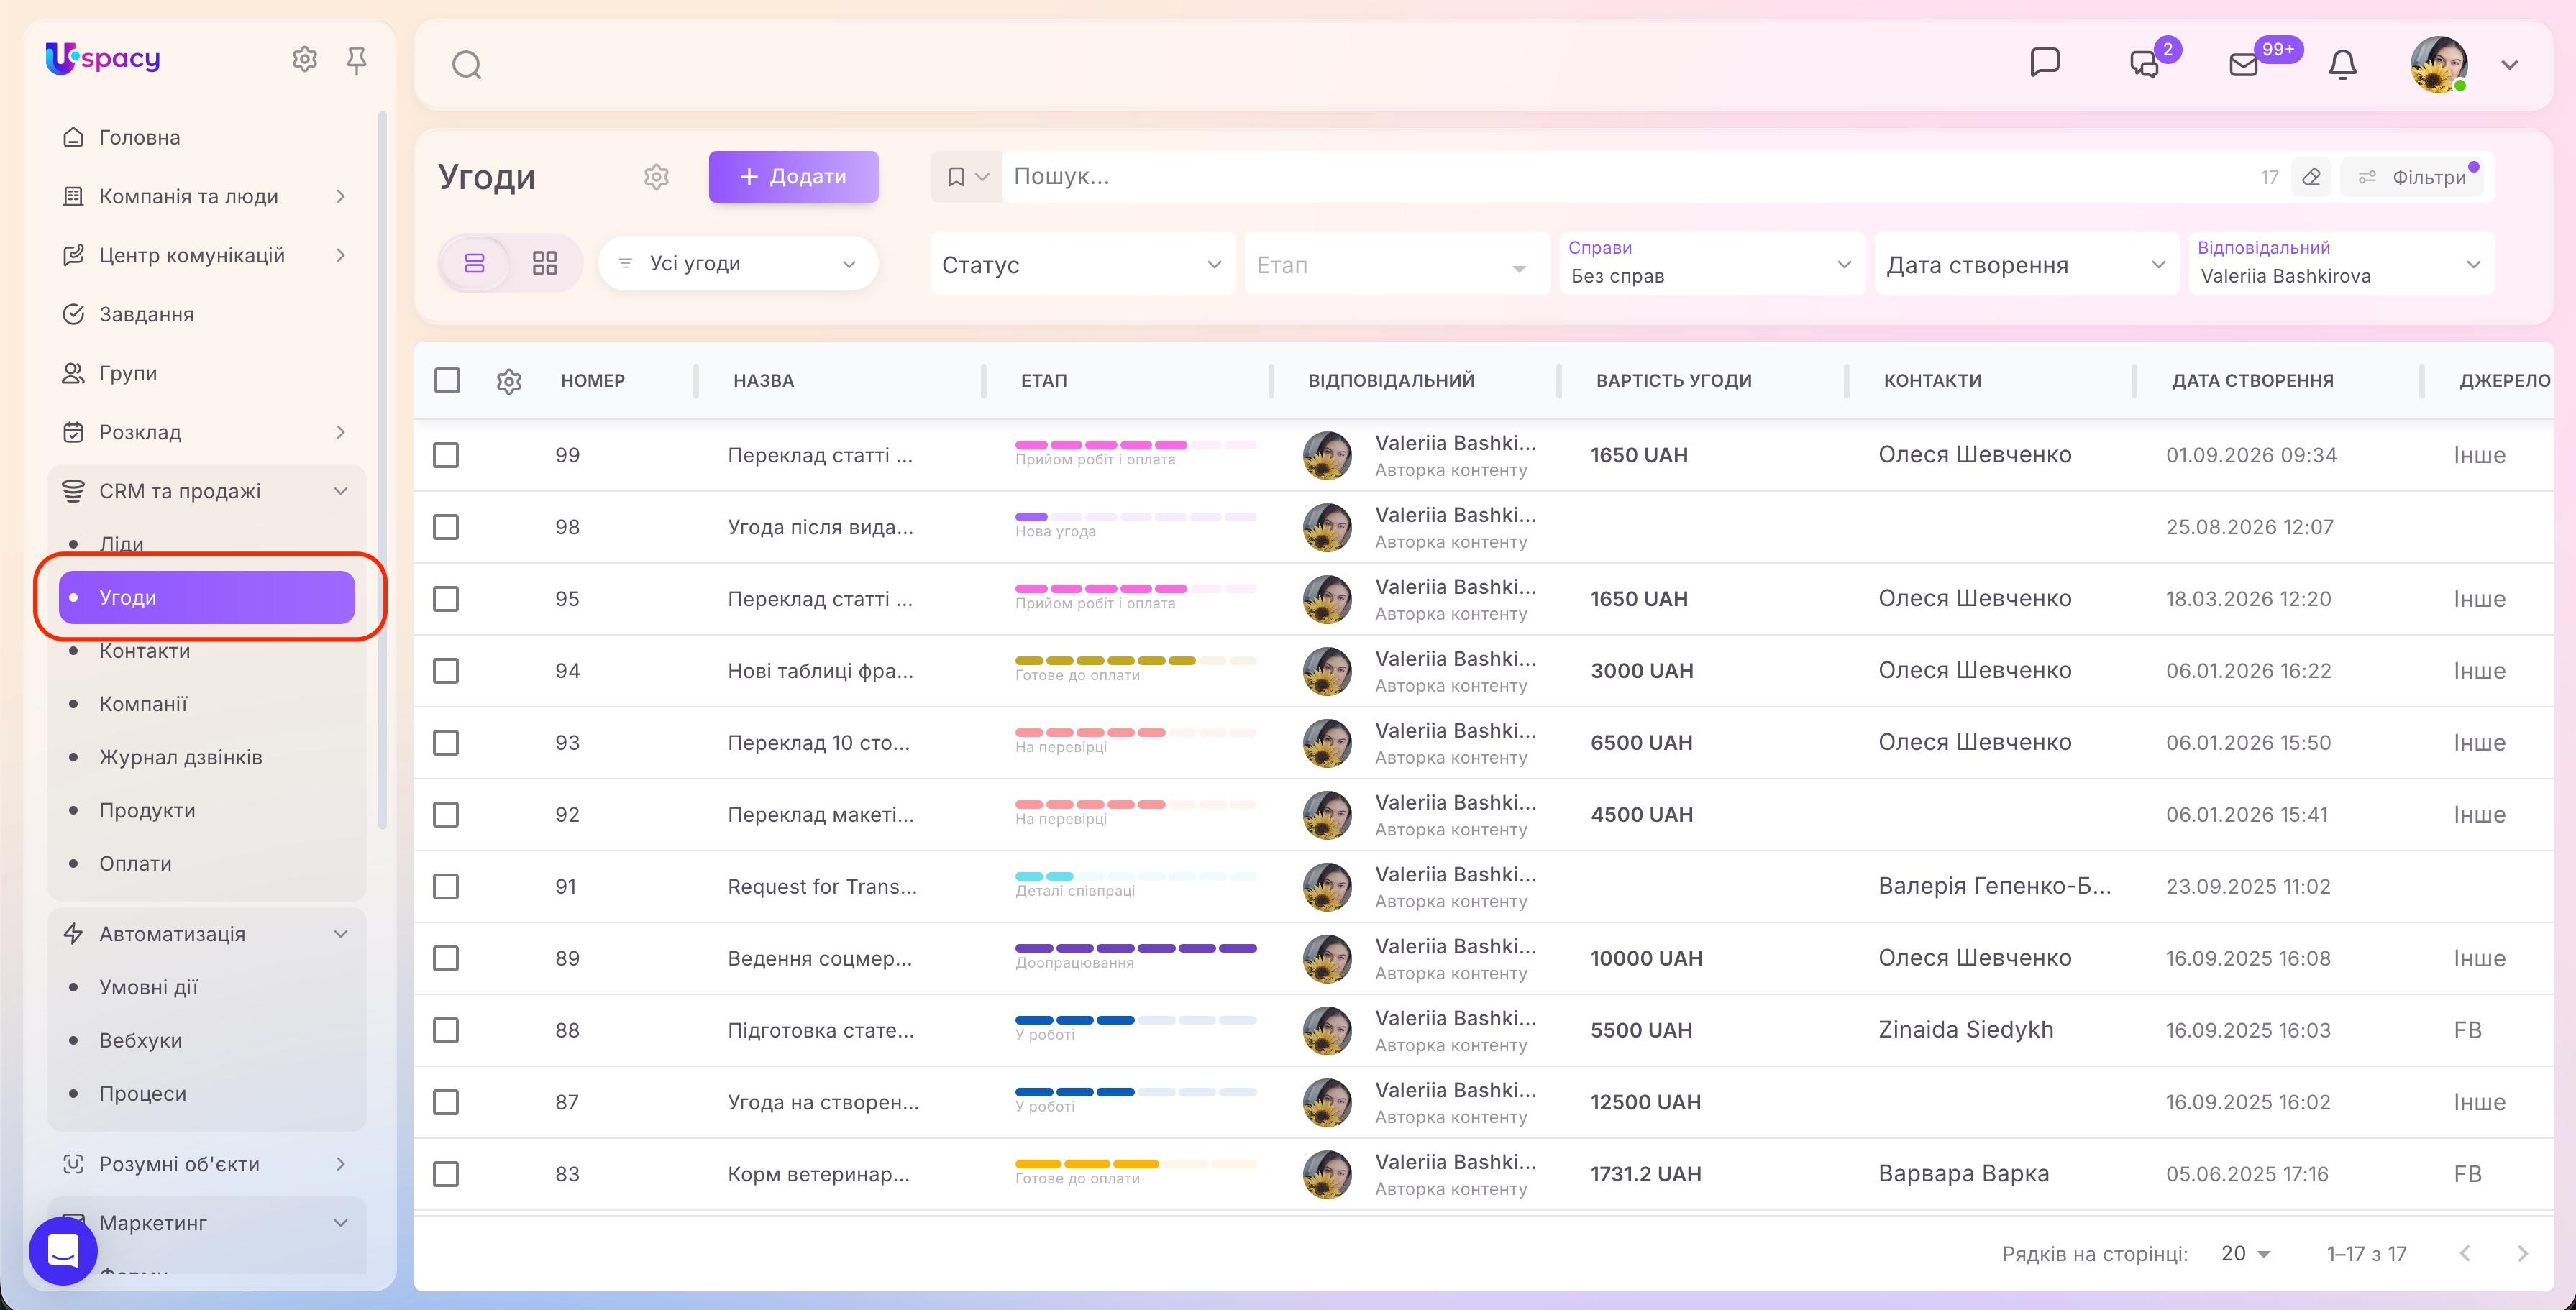This screenshot has height=1310, width=2576.
Task: Toggle the select-all checkbox in table header
Action: 447,381
